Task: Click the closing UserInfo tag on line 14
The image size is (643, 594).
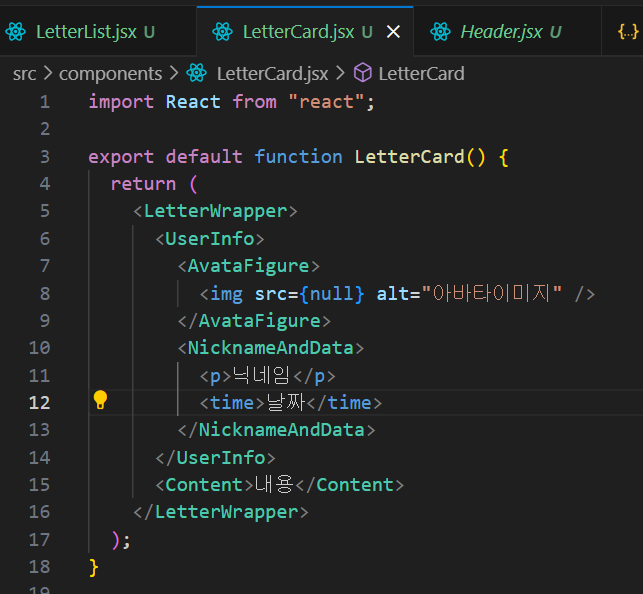Action: pyautogui.click(x=215, y=457)
